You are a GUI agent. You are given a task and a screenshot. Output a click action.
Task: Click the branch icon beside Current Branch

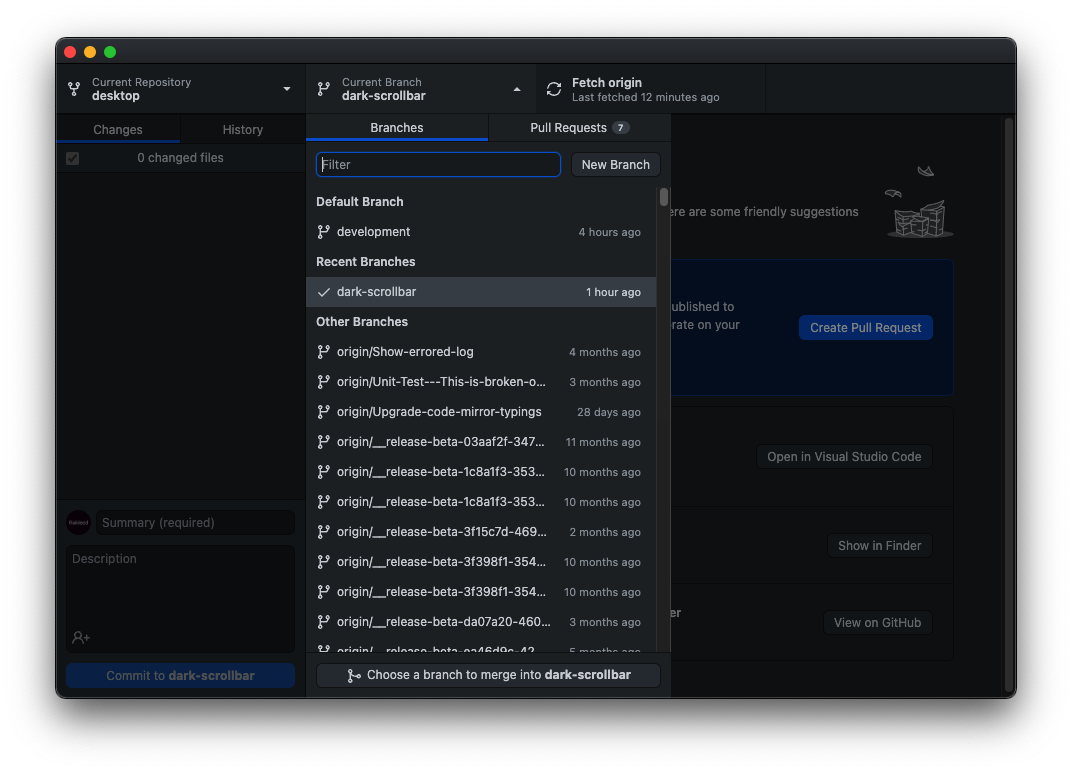pos(323,89)
